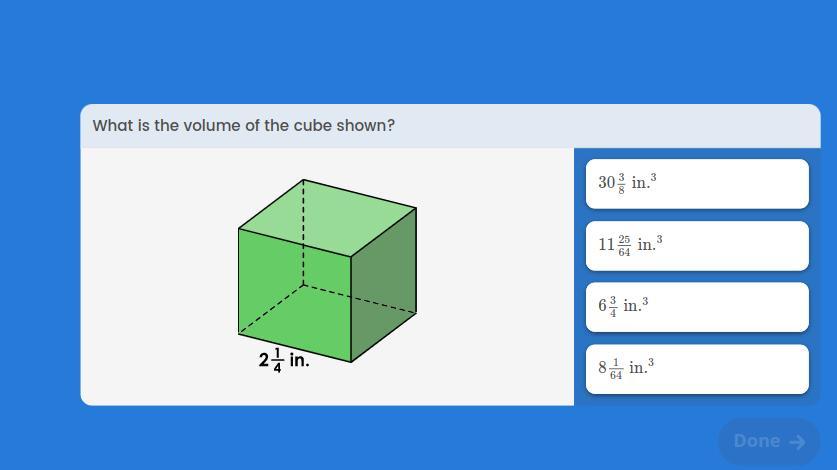The width and height of the screenshot is (837, 470).
Task: Click the front bottom edge of cube
Action: click(295, 347)
